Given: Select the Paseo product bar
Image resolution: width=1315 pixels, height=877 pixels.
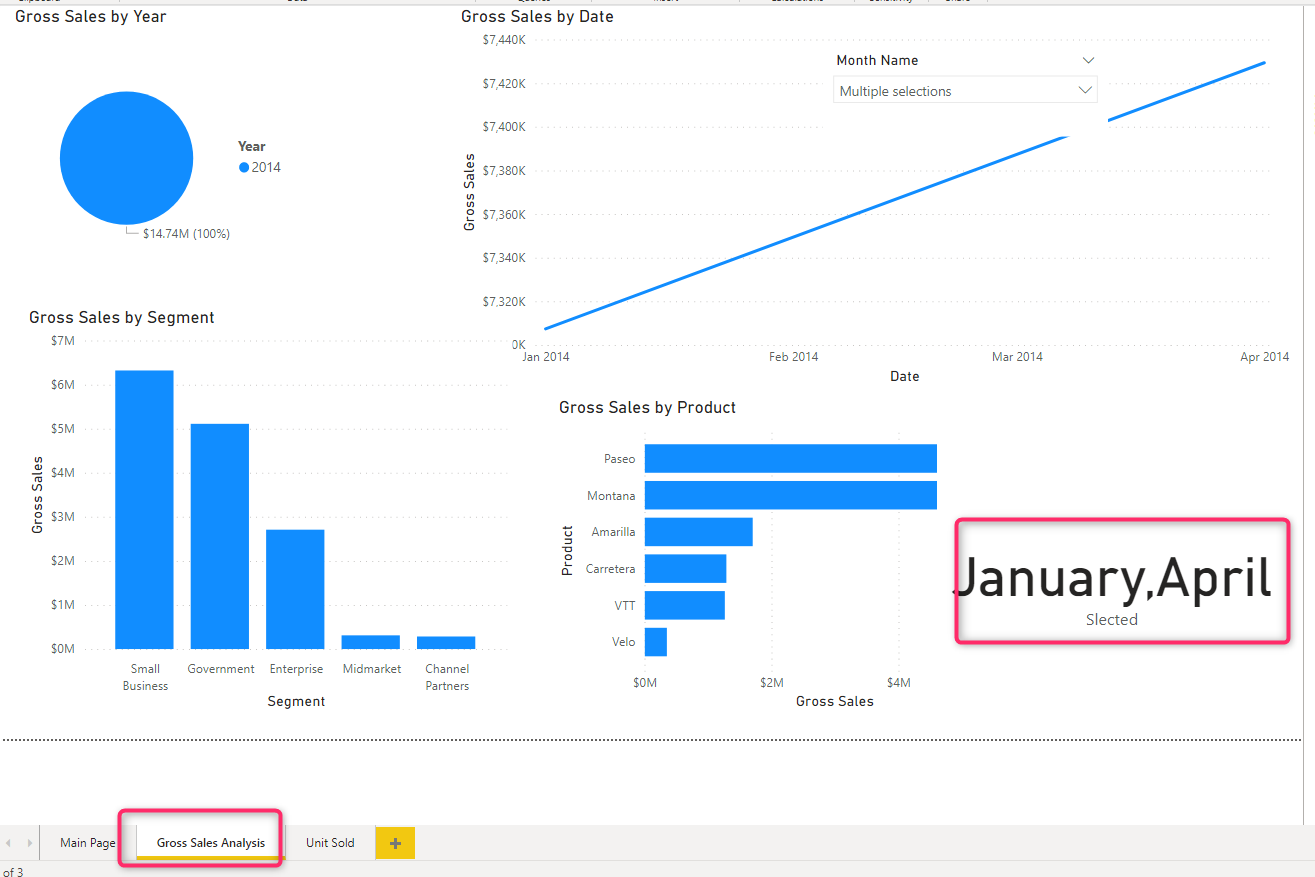Looking at the screenshot, I should click(x=790, y=459).
